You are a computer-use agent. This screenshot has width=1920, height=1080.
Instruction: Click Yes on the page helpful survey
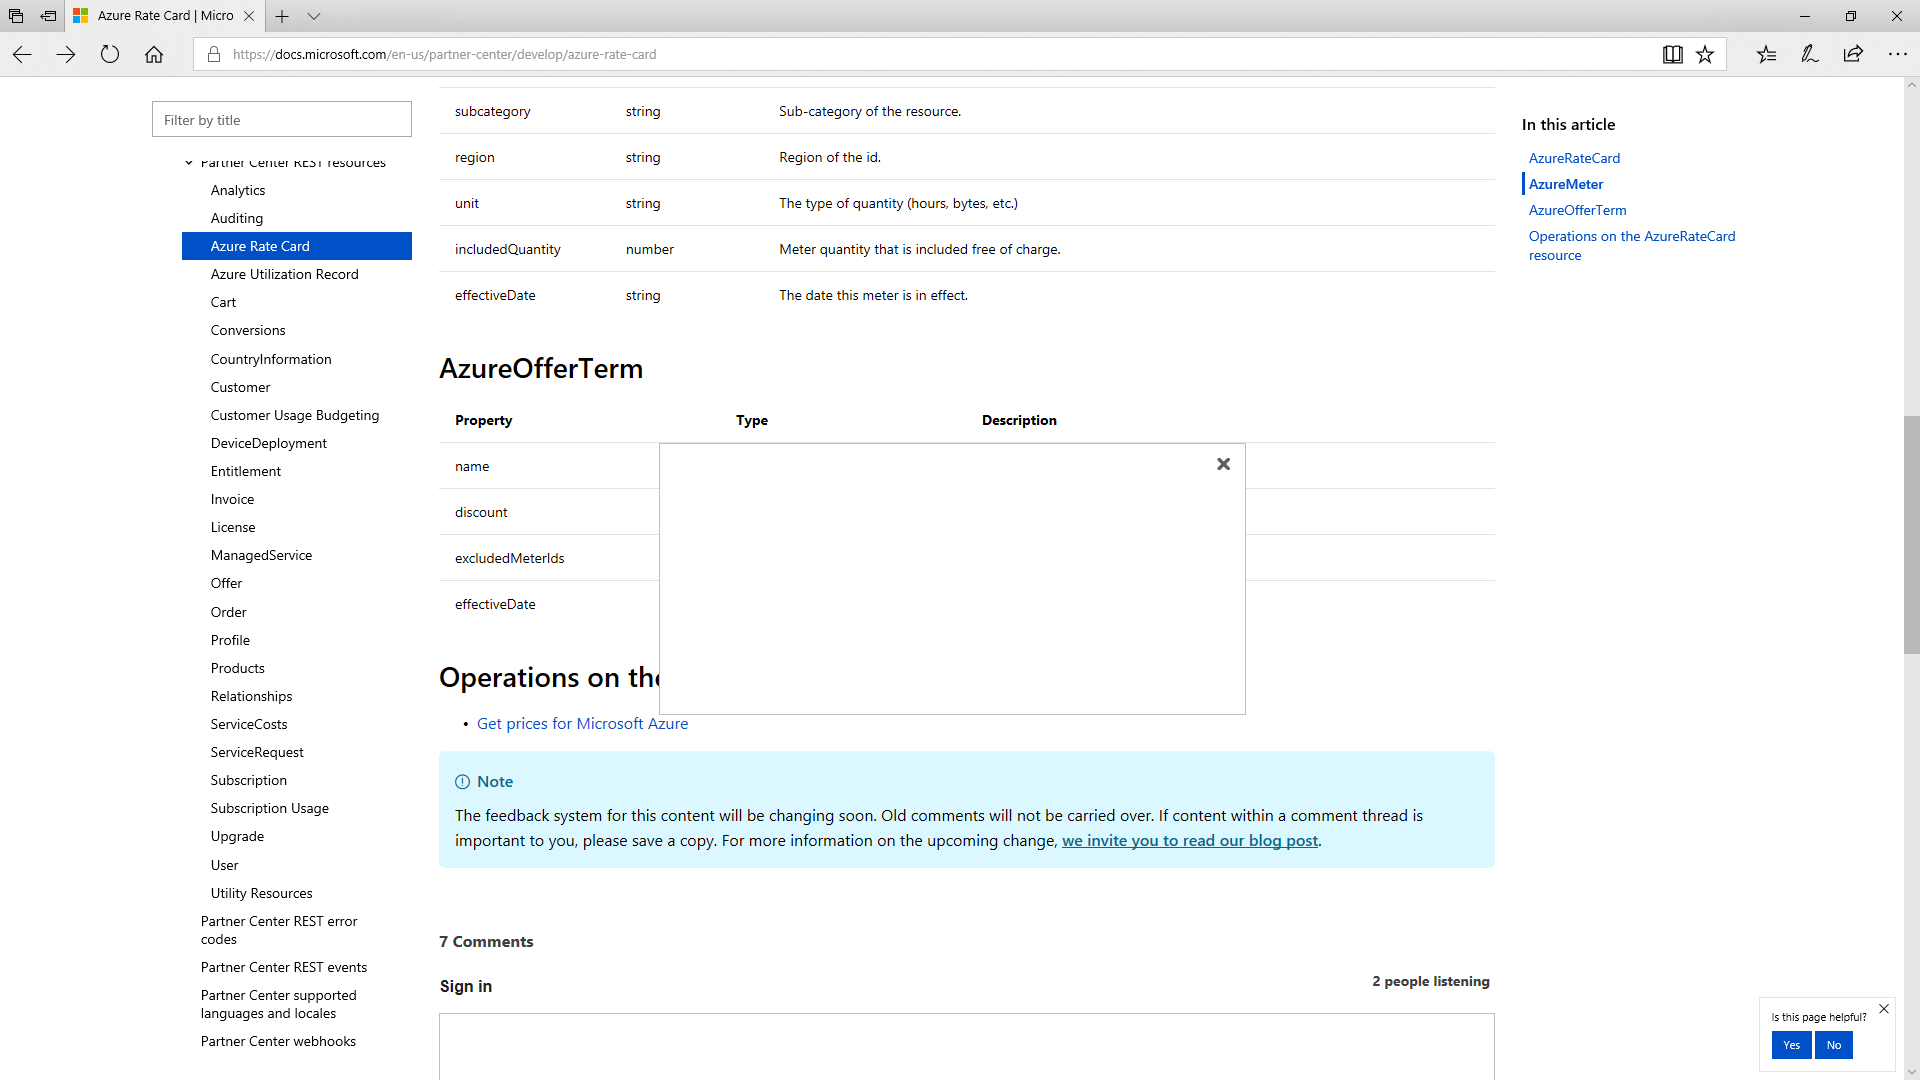[1790, 1044]
